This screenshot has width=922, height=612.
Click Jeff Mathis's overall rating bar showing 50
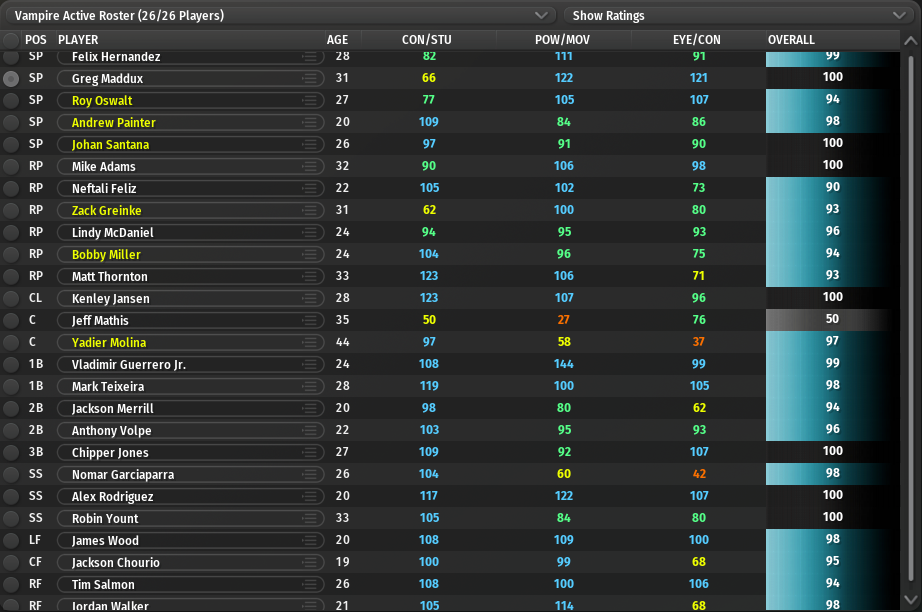coord(832,320)
